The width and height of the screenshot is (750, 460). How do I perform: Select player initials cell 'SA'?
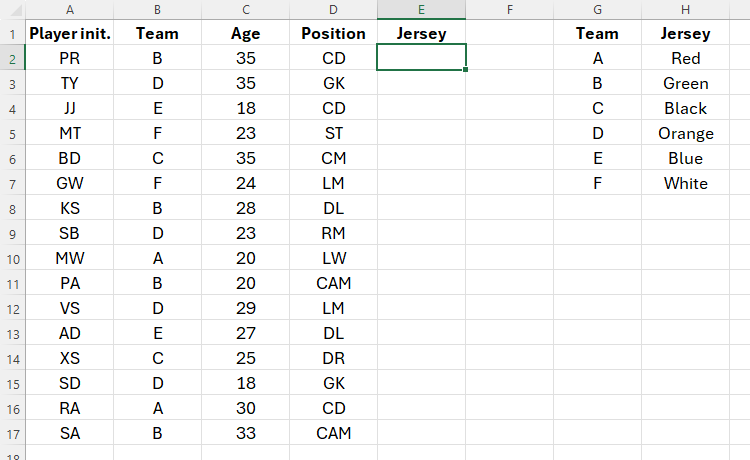69,433
